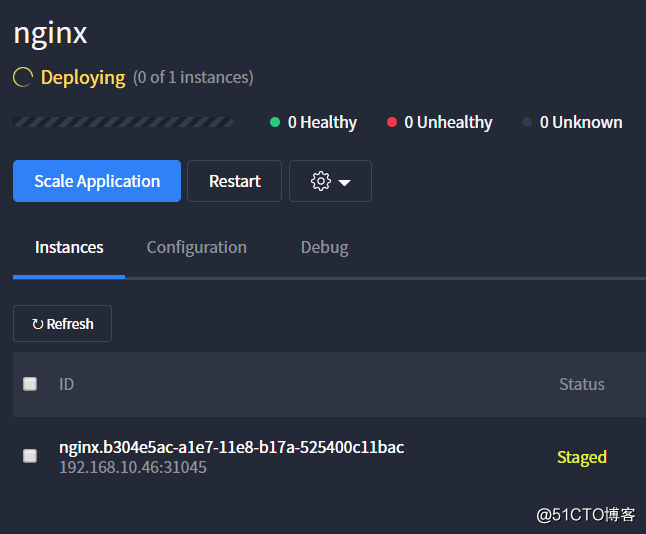646x534 pixels.
Task: Click the Deploying spinner icon
Action: (23, 77)
